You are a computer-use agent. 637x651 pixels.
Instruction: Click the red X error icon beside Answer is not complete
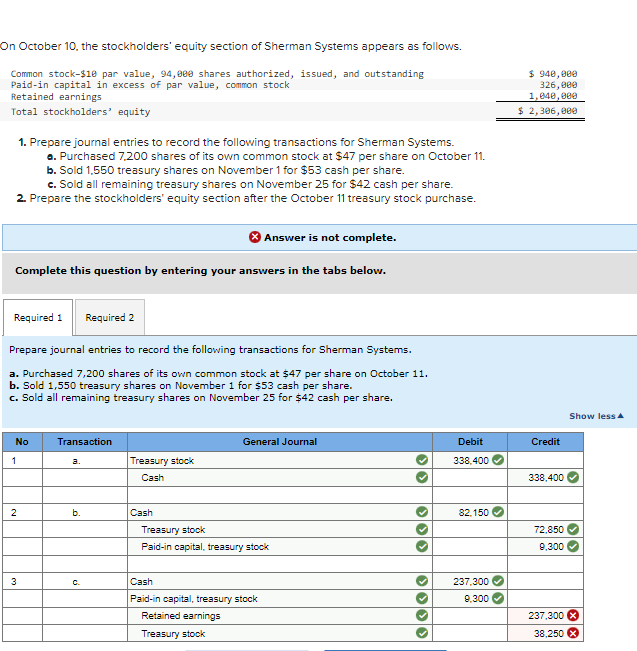(x=255, y=237)
